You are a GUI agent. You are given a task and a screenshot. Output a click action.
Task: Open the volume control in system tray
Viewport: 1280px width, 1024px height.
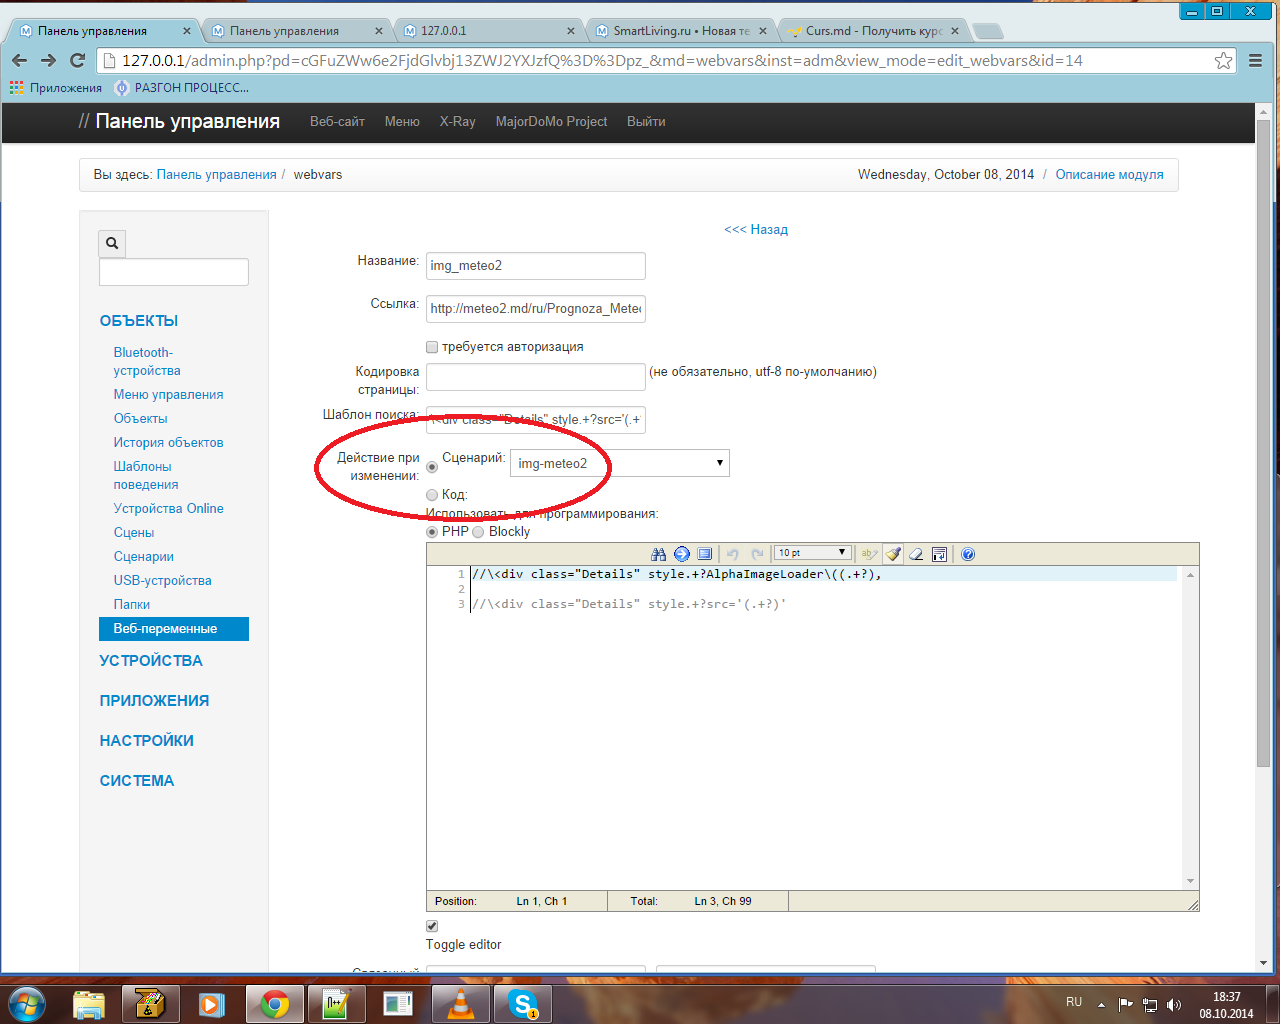click(x=1174, y=1004)
